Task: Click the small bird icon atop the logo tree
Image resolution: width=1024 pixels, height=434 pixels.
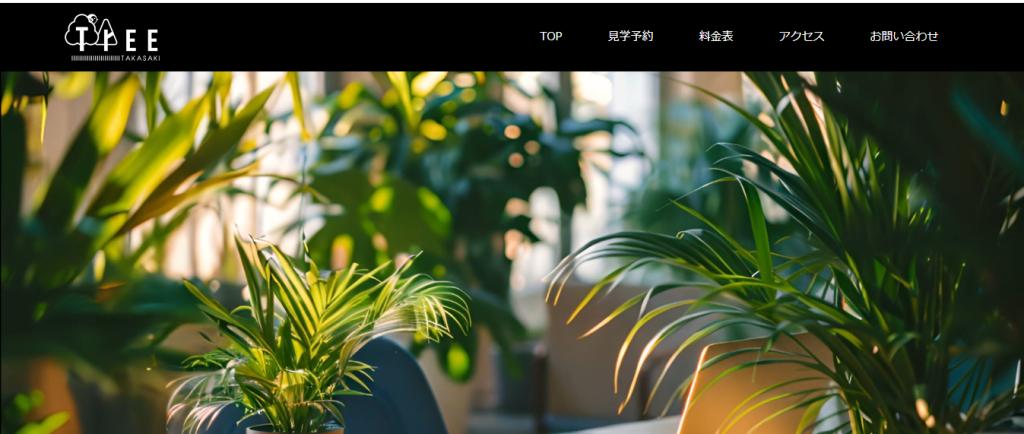Action: [x=93, y=18]
